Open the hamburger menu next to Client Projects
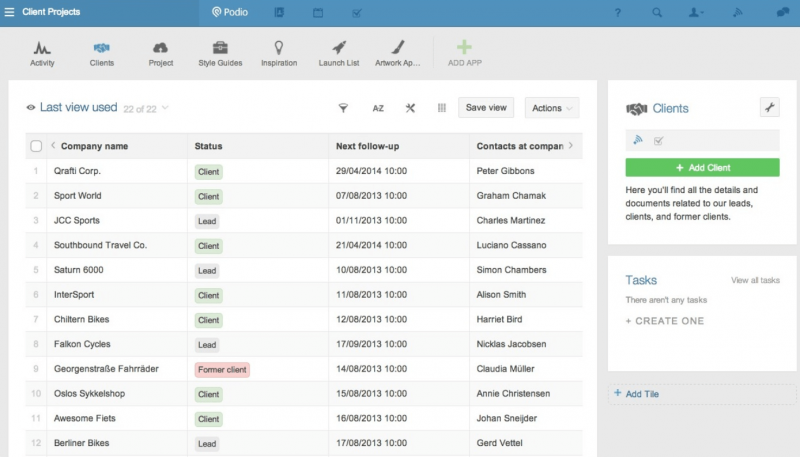 click(x=9, y=12)
